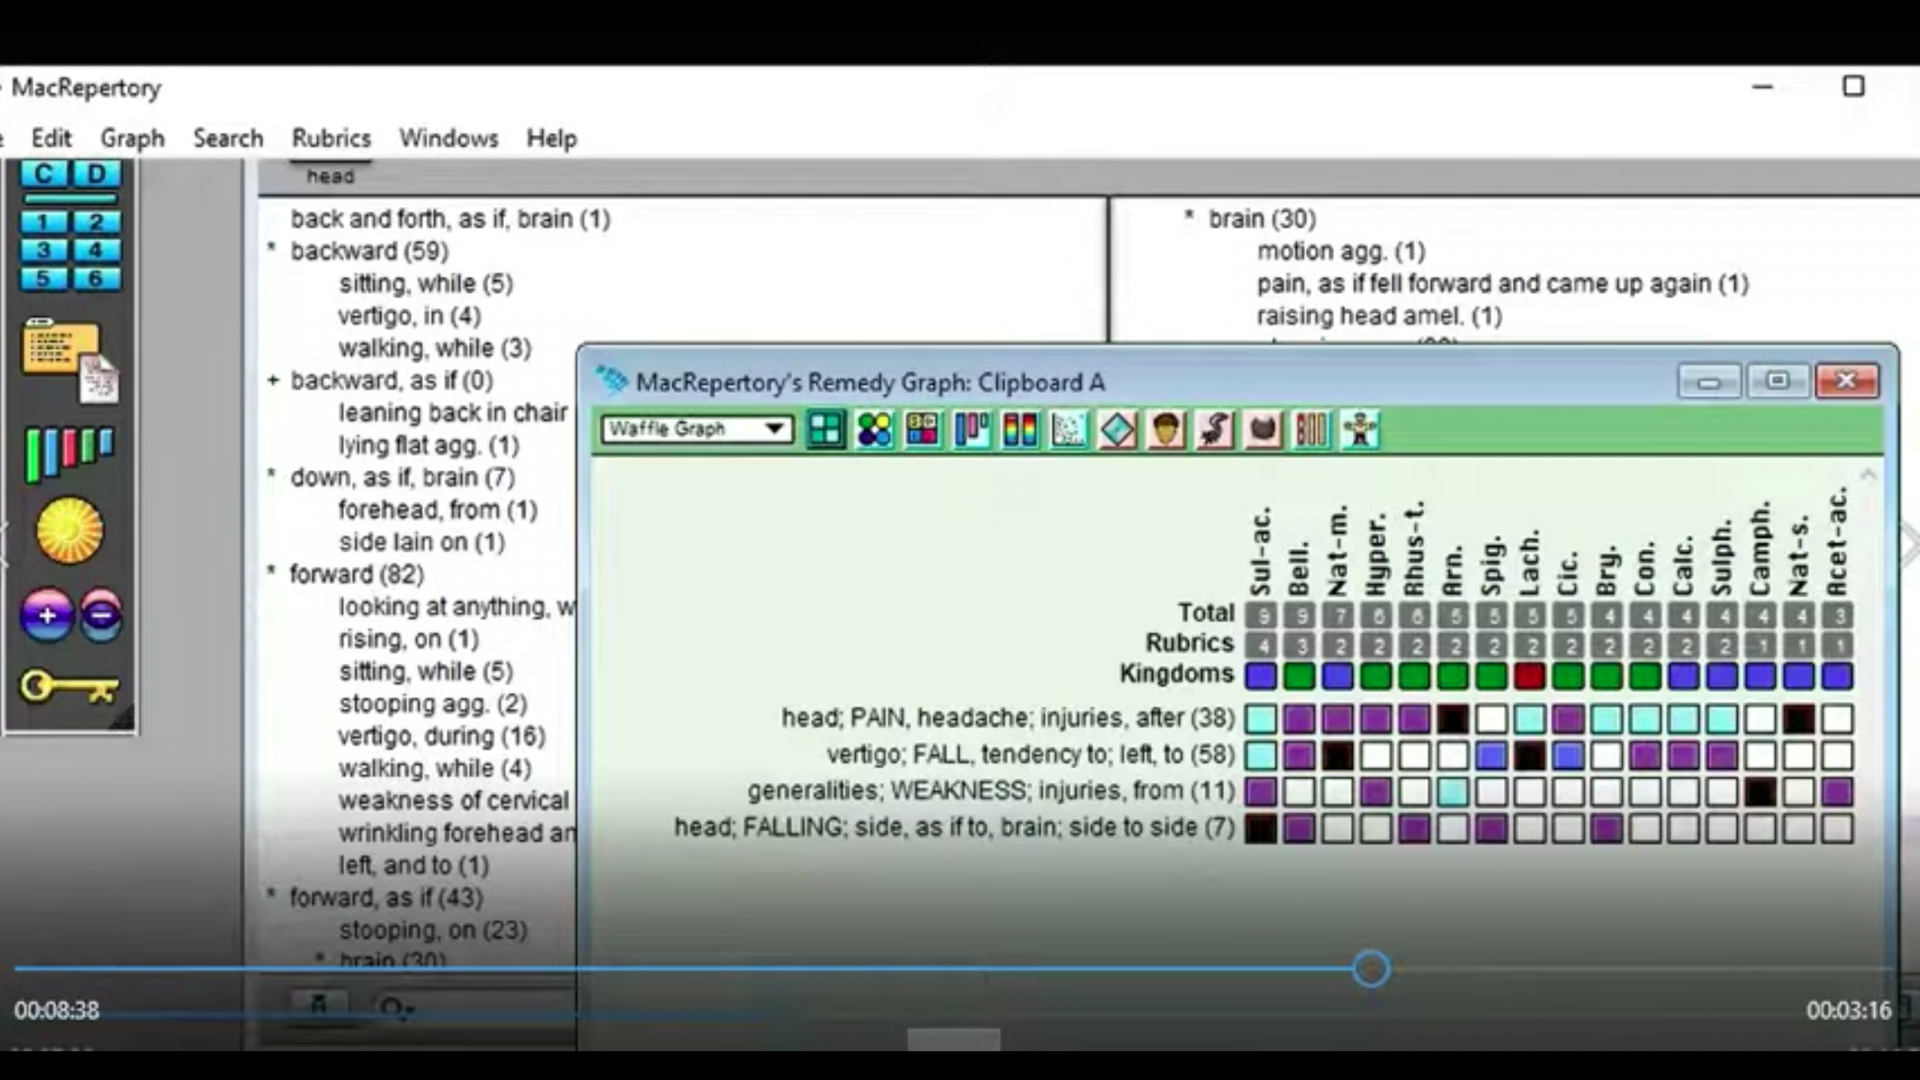Click the Sul-ac. remedy column header

click(x=1261, y=551)
